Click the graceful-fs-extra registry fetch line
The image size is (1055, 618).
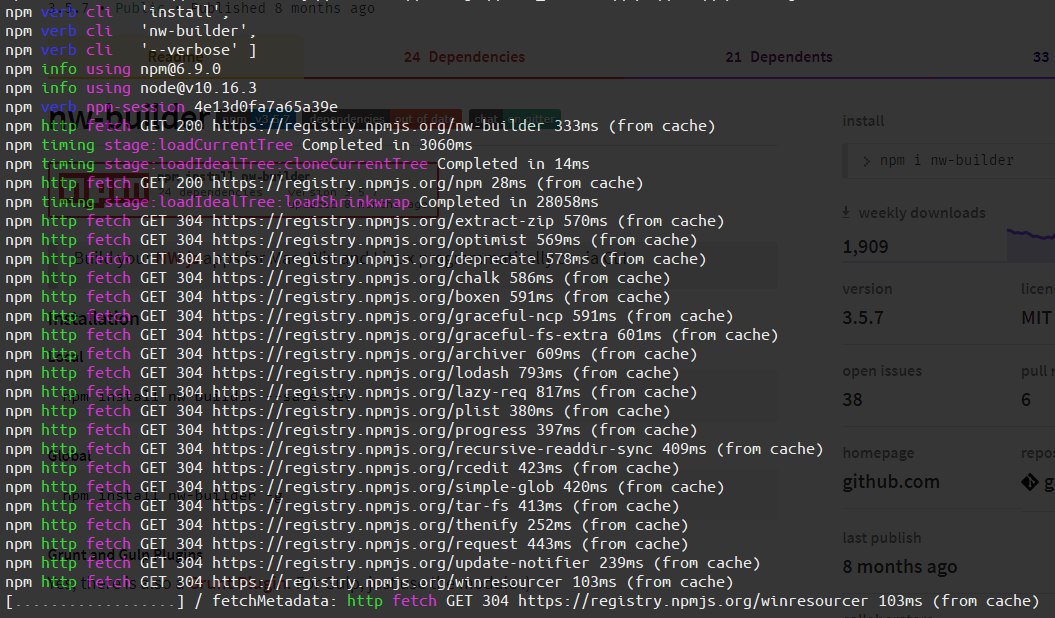point(392,335)
